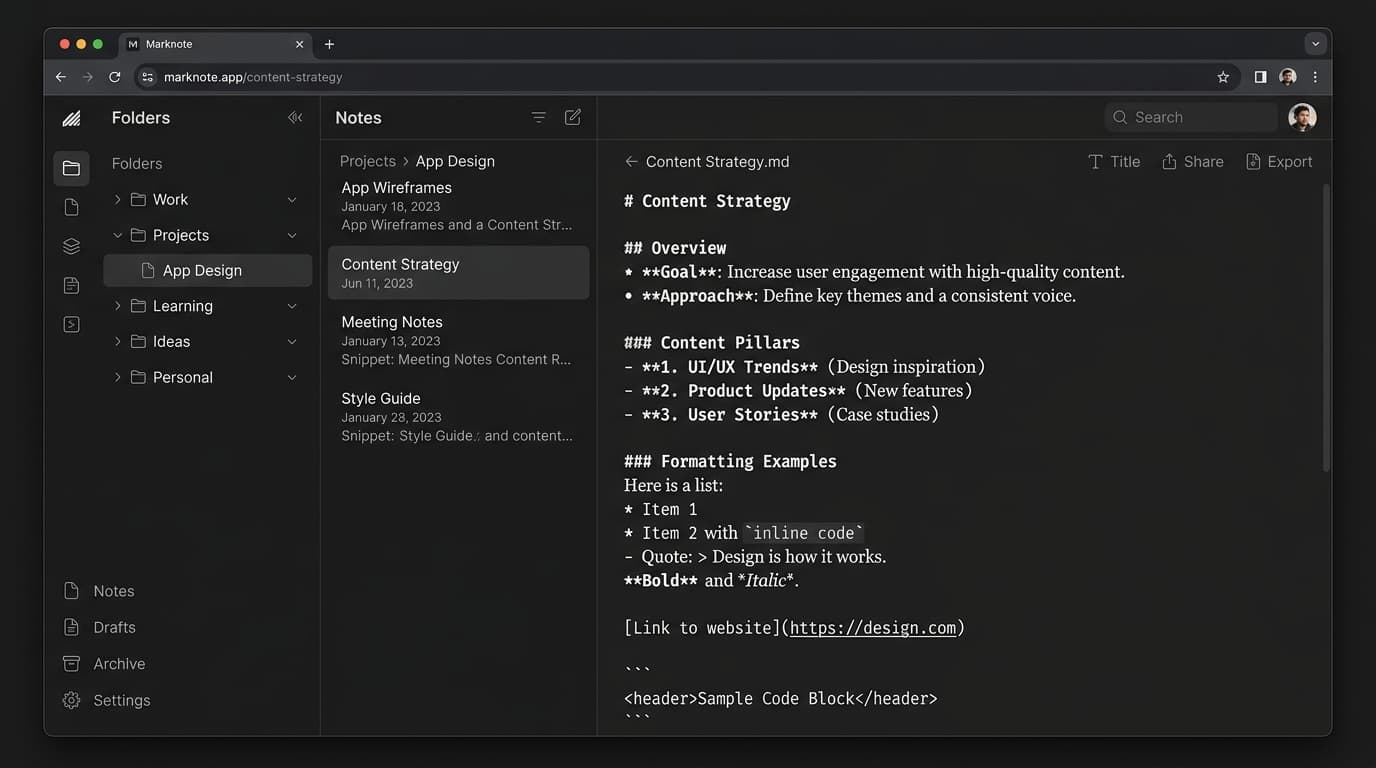
Task: Open the Projects folder options chevron
Action: pyautogui.click(x=292, y=236)
